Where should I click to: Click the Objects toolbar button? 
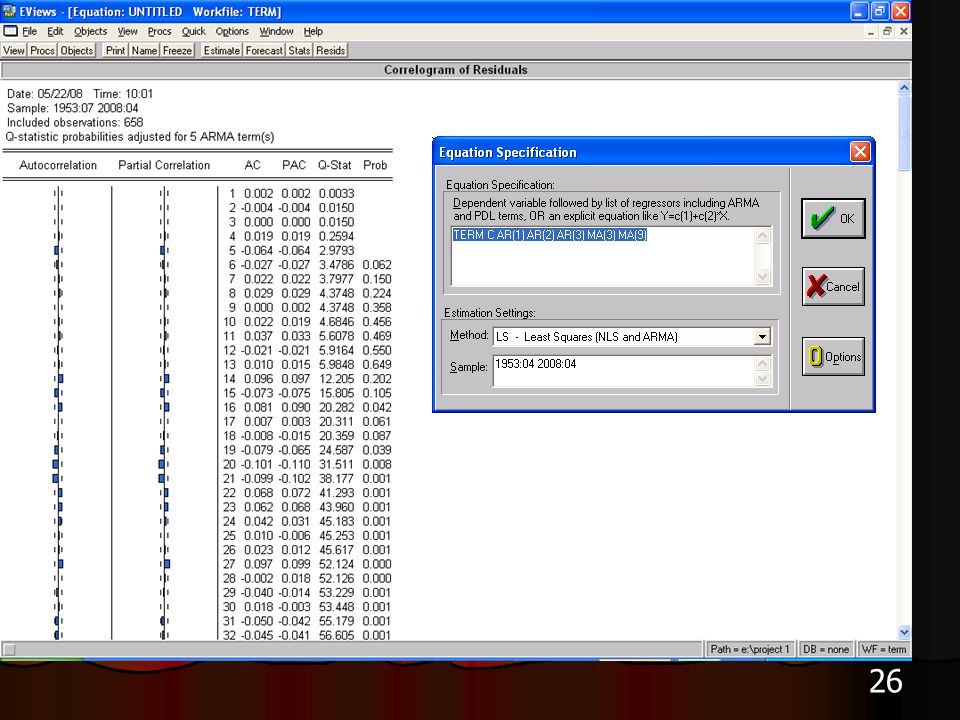[77, 51]
